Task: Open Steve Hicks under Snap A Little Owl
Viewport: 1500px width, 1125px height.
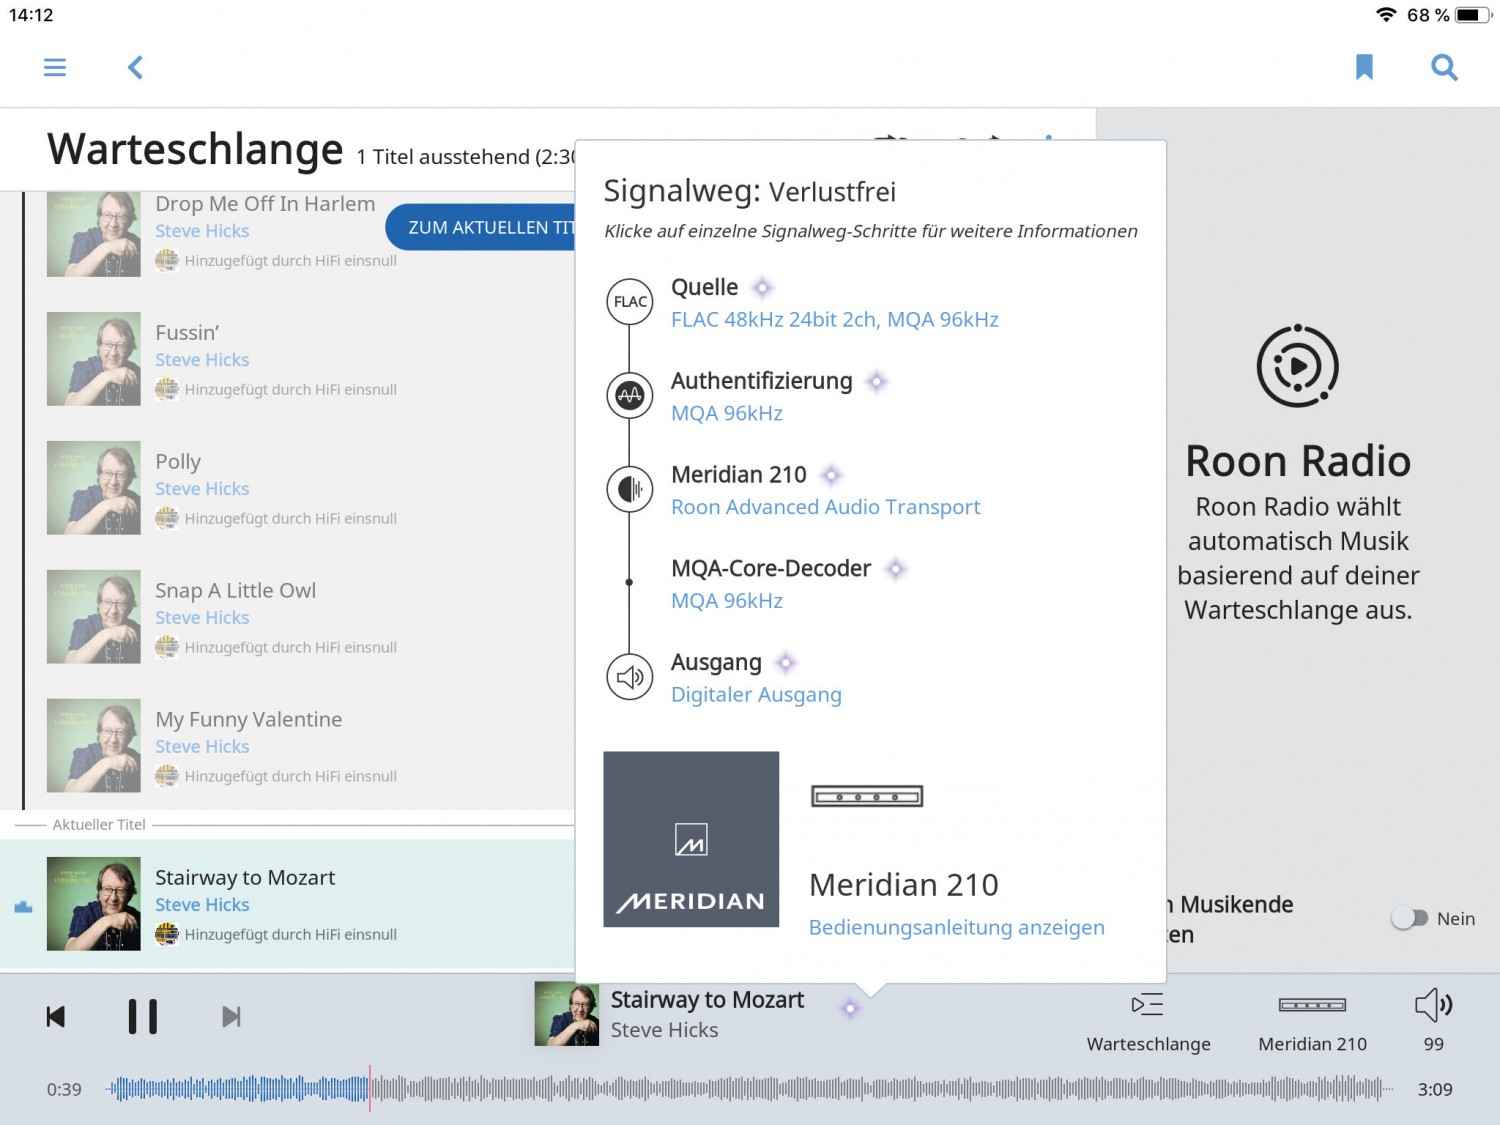Action: click(202, 618)
